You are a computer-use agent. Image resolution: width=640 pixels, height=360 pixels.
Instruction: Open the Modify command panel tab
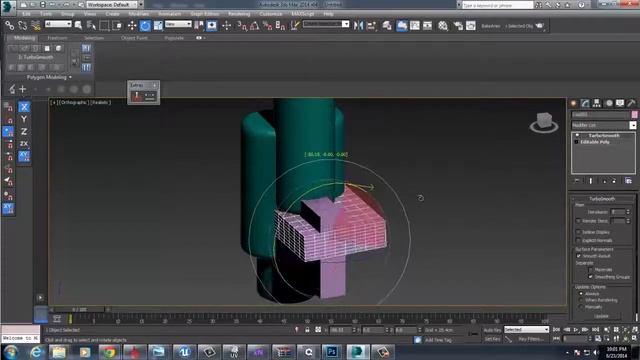coord(585,103)
